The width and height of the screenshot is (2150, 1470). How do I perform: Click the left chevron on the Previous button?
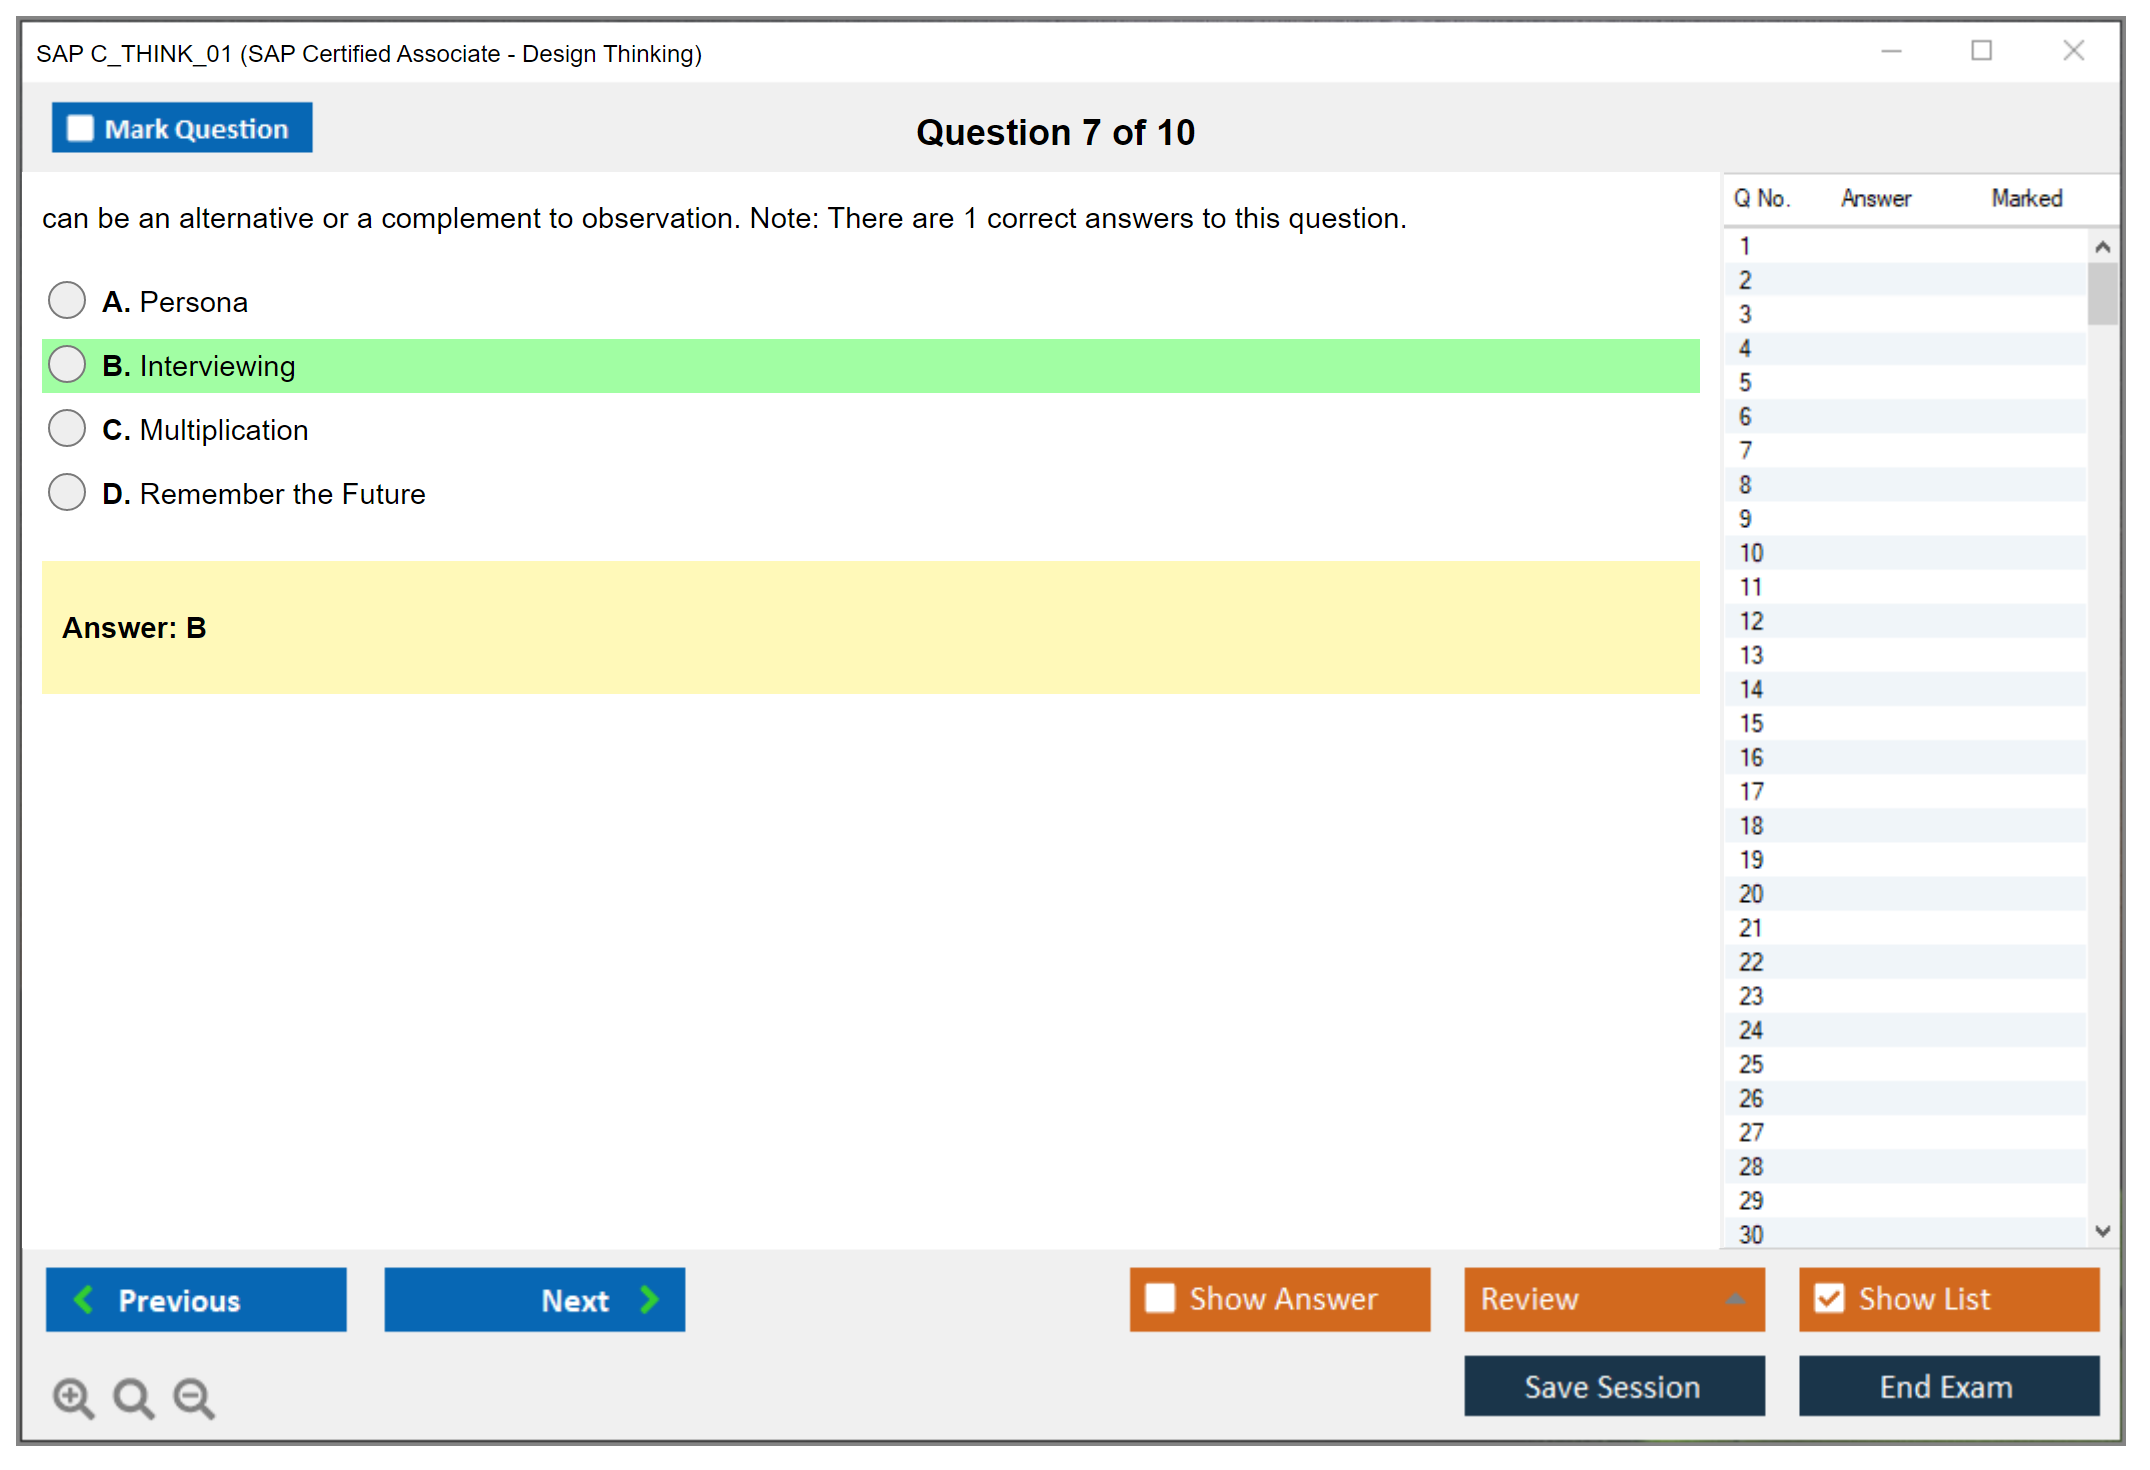click(x=84, y=1299)
